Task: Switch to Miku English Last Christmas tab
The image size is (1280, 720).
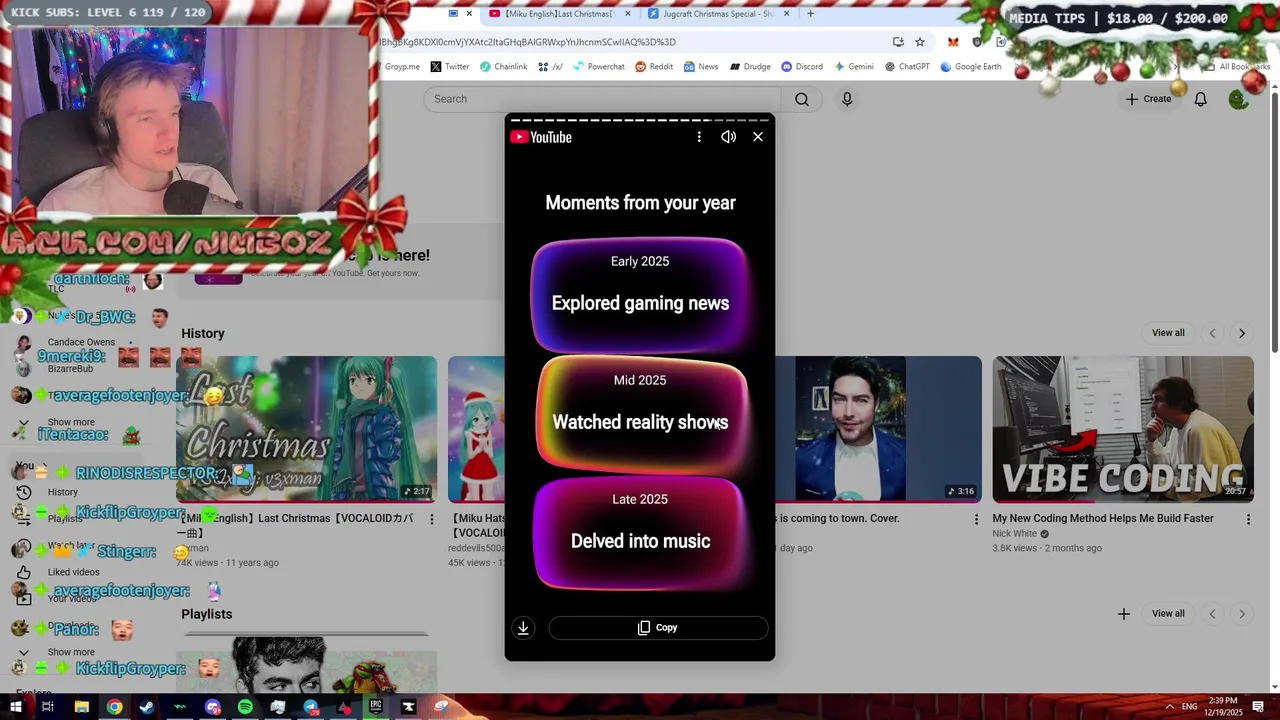Action: (x=560, y=14)
